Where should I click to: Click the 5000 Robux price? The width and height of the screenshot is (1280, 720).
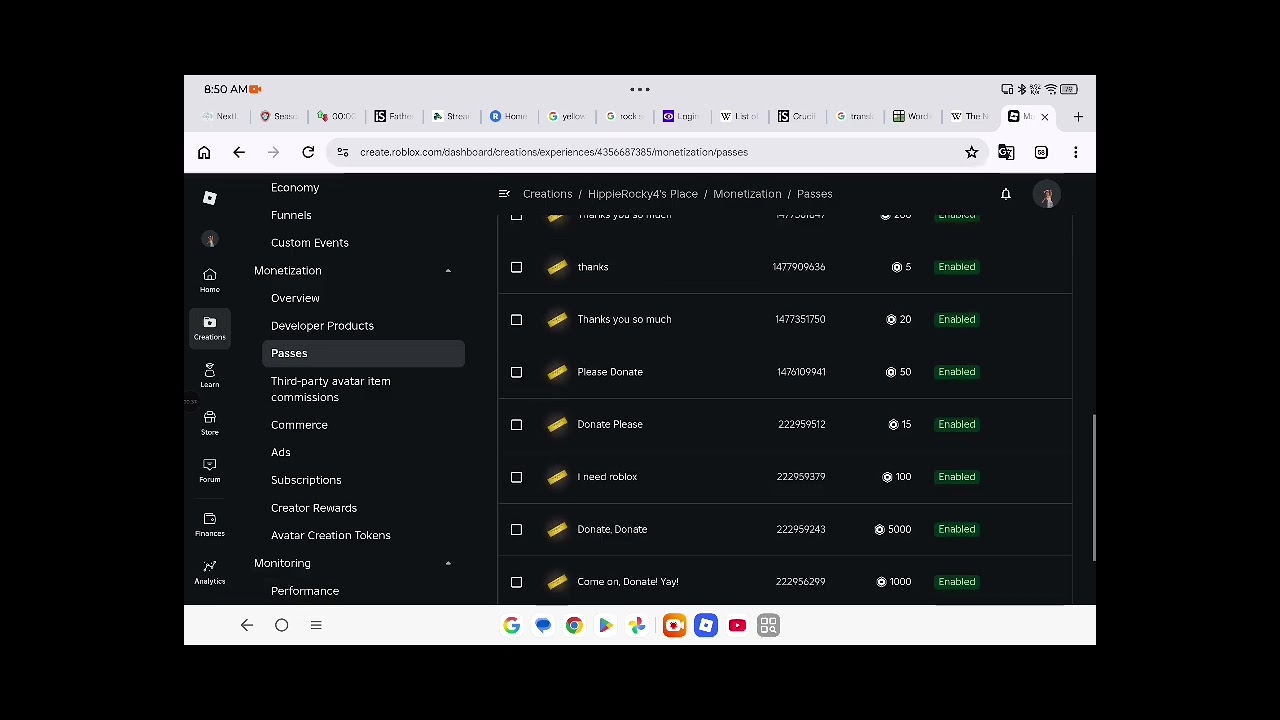[892, 529]
